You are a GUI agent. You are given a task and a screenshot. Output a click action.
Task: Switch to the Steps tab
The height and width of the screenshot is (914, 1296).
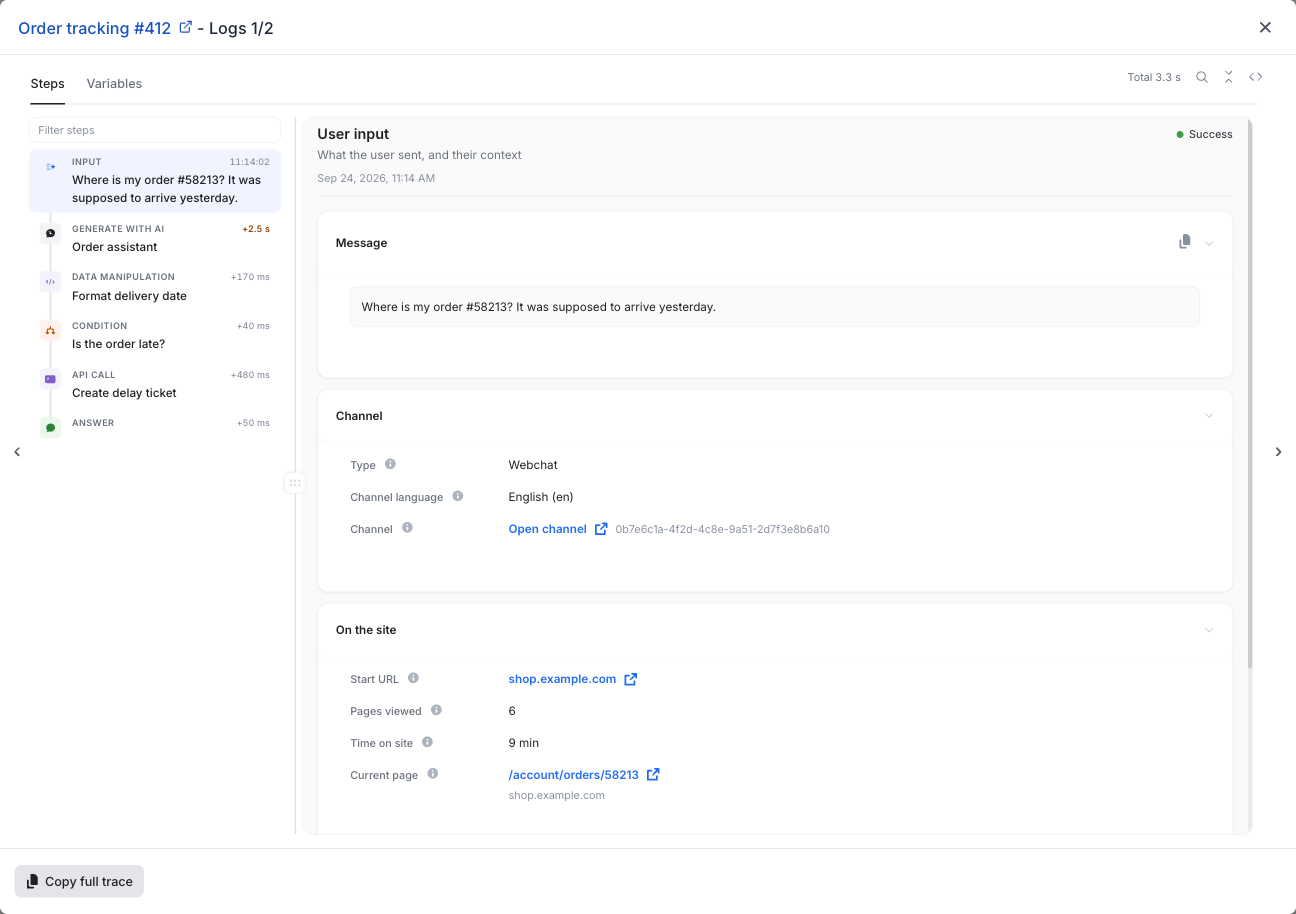[48, 84]
